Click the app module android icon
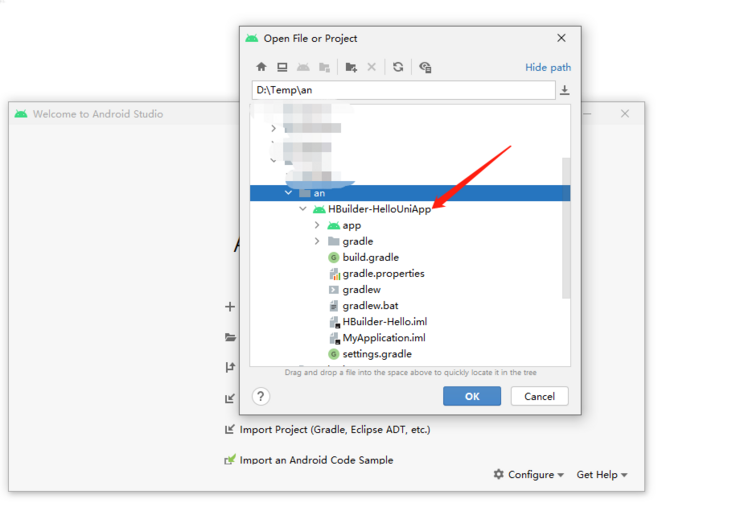The width and height of the screenshot is (732, 532). click(333, 225)
